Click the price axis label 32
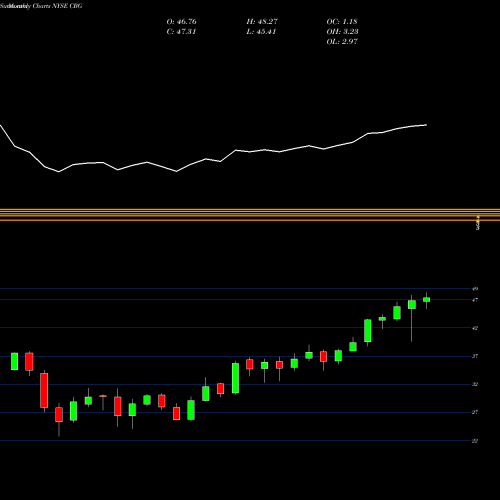500x500 pixels. click(475, 384)
